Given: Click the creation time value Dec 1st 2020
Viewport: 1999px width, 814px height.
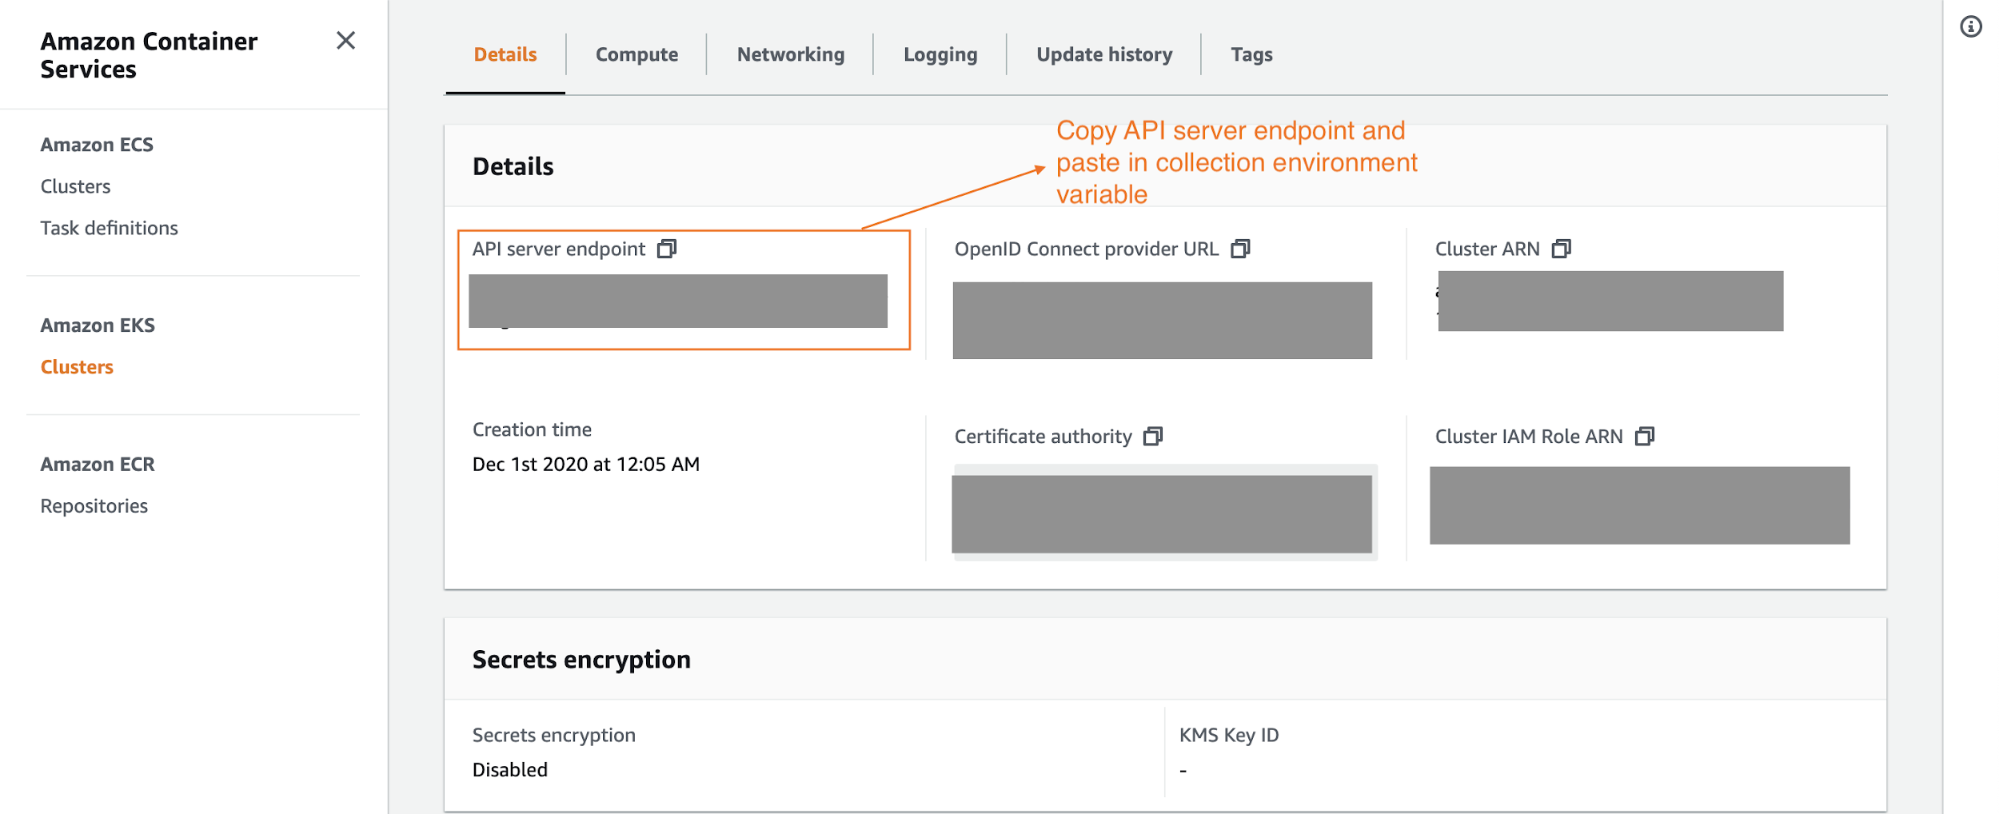Looking at the screenshot, I should click(586, 464).
